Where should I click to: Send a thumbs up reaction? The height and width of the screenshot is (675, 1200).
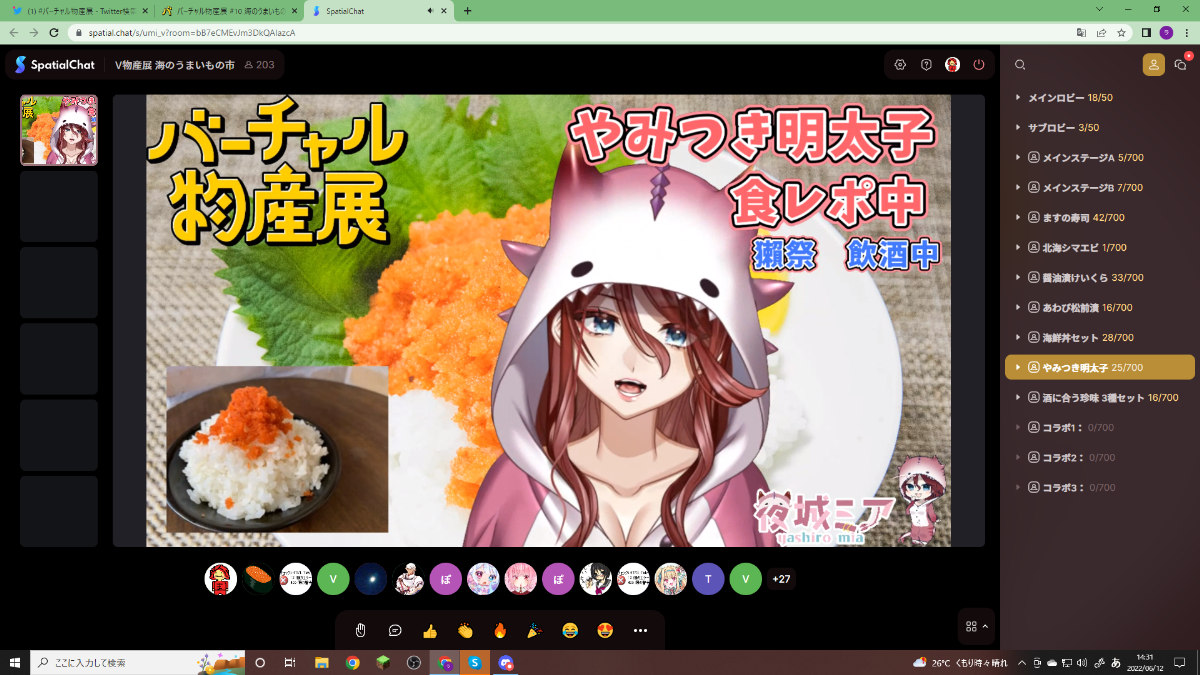point(430,630)
